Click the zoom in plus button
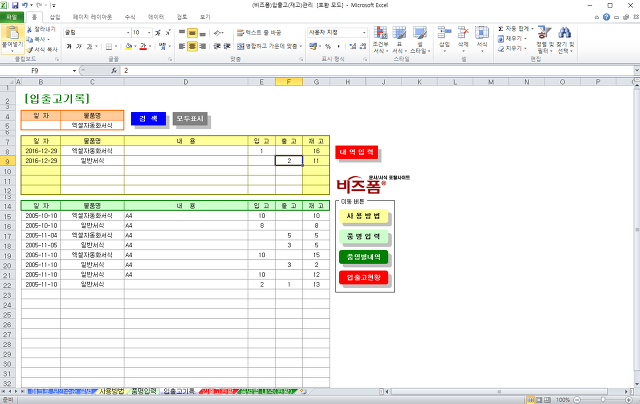This screenshot has height=404, width=640. [630, 400]
